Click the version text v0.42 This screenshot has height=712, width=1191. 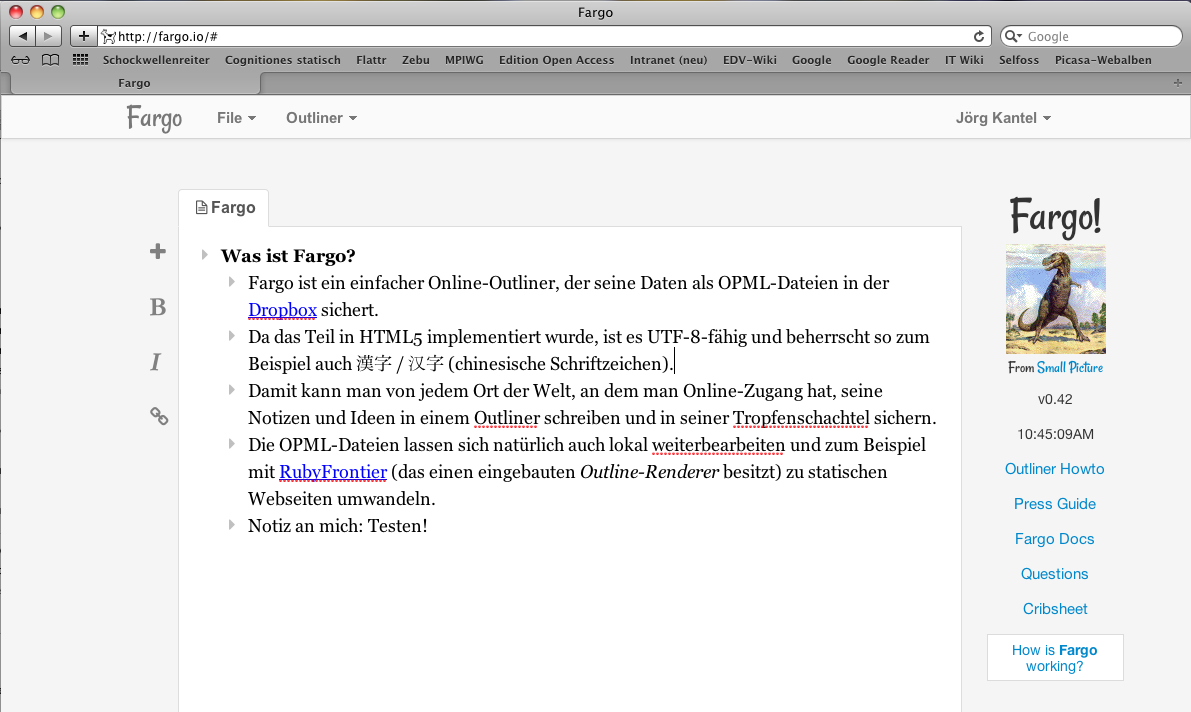[1054, 399]
